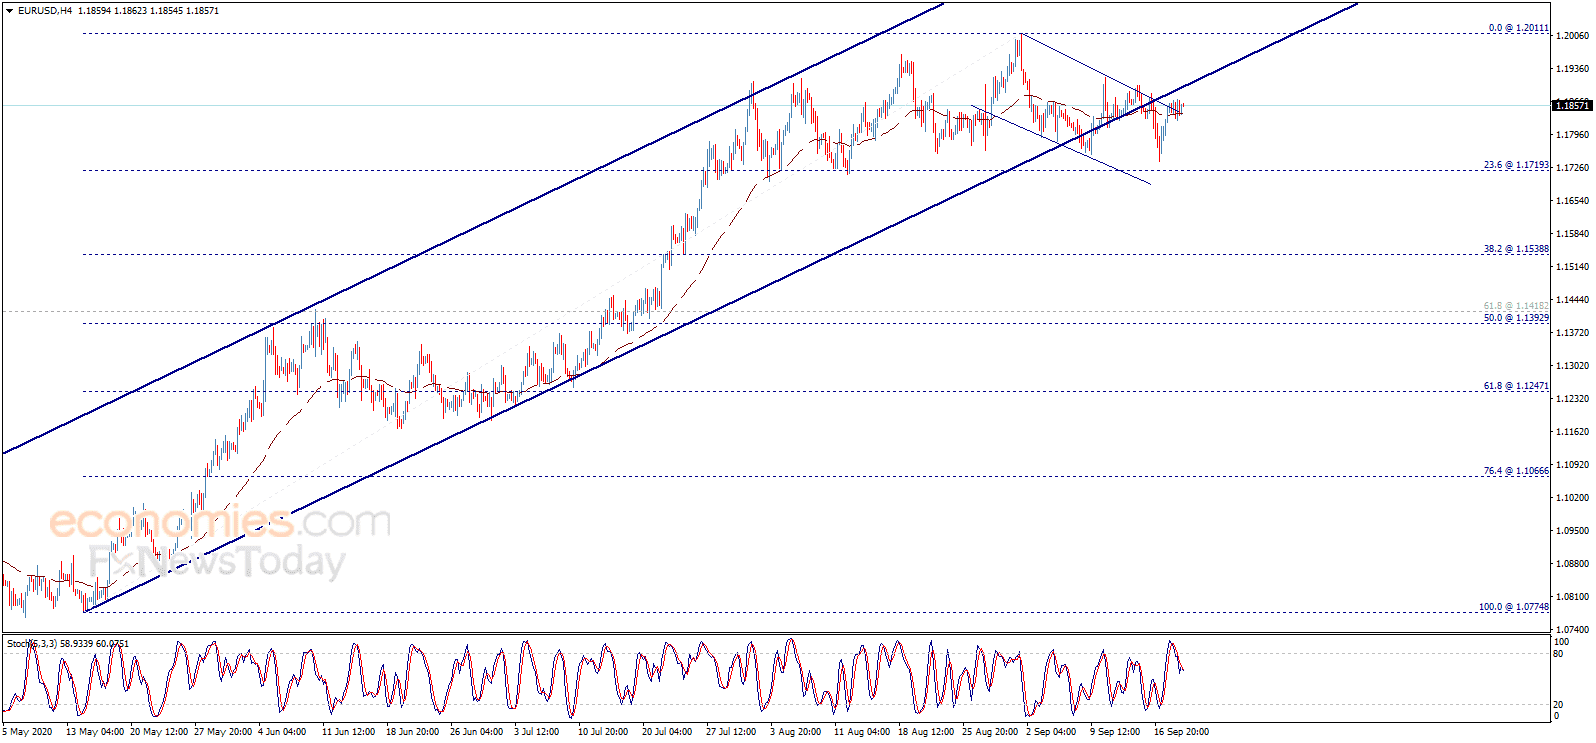This screenshot has height=743, width=1596.
Task: Click the 1.15140 price axis value
Action: pyautogui.click(x=1573, y=267)
